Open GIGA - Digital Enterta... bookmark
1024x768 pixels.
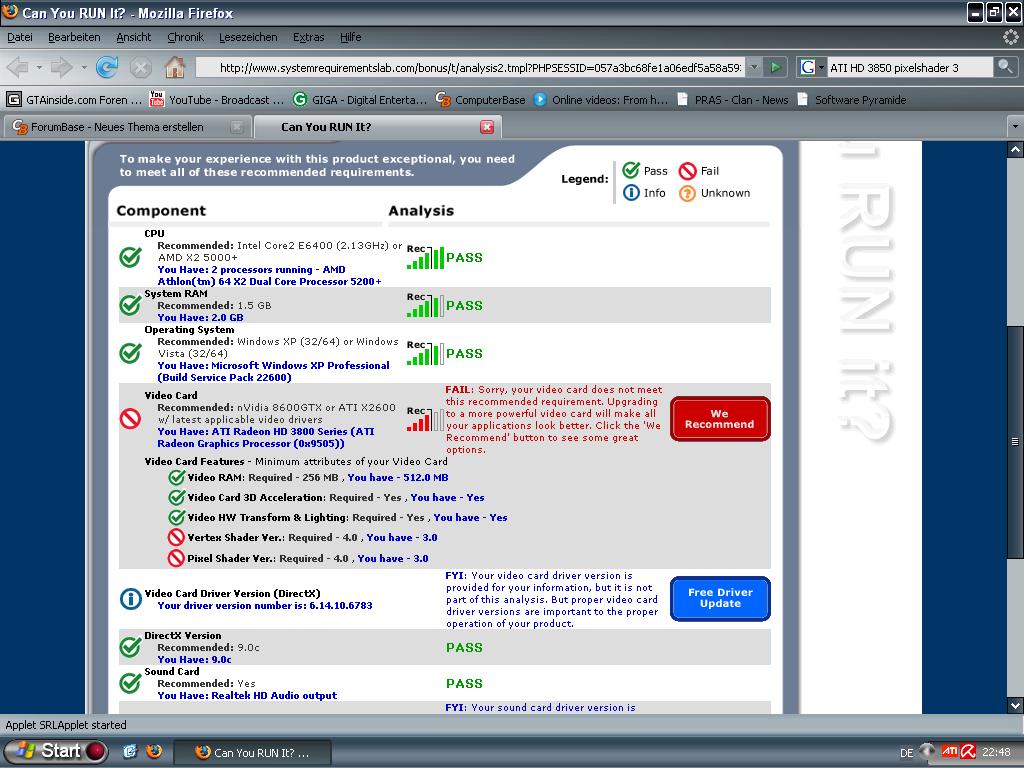tap(360, 100)
